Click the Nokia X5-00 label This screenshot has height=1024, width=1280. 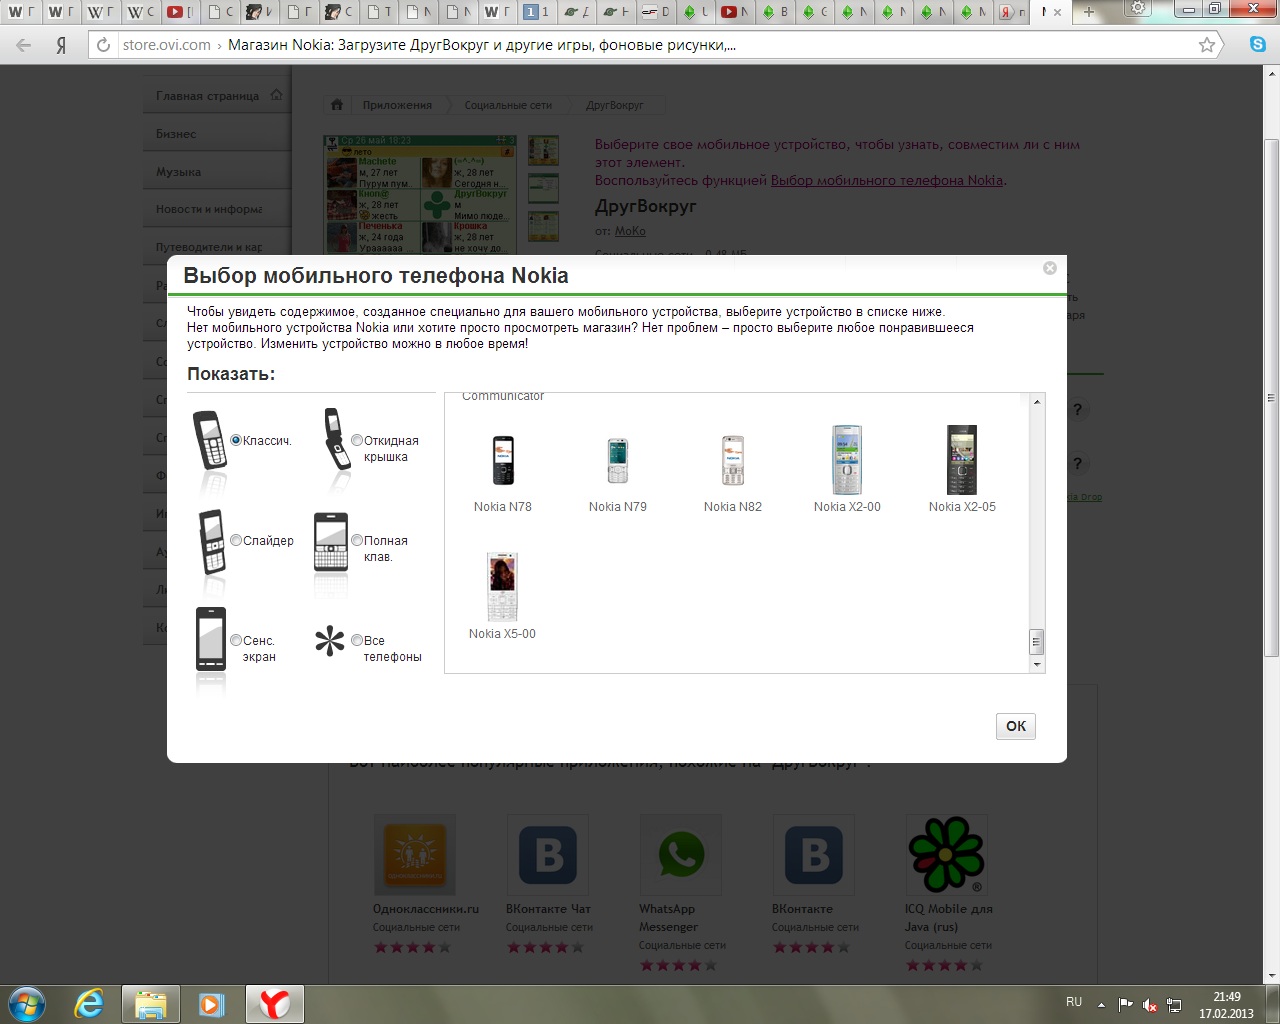(502, 634)
